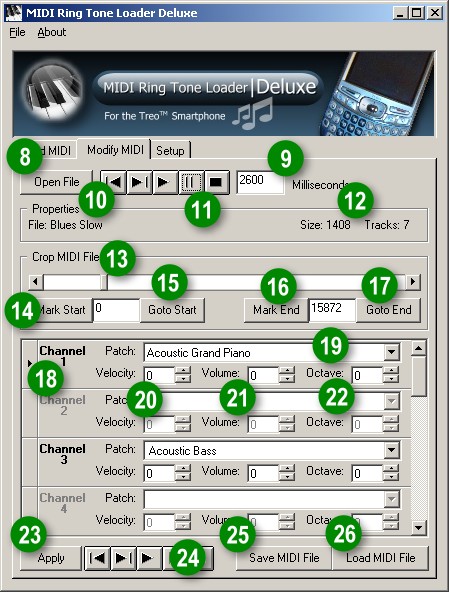The height and width of the screenshot is (592, 449).
Task: Click the Goto End button
Action: pyautogui.click(x=389, y=310)
